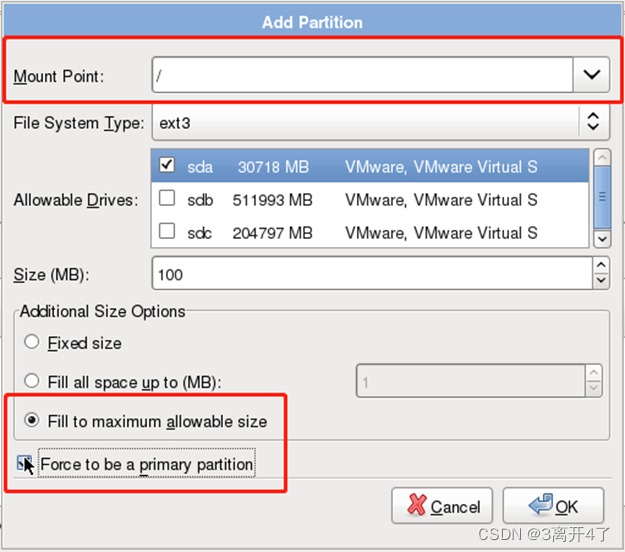The image size is (625, 552).
Task: Select Fill to maximum allowable size
Action: point(31,420)
